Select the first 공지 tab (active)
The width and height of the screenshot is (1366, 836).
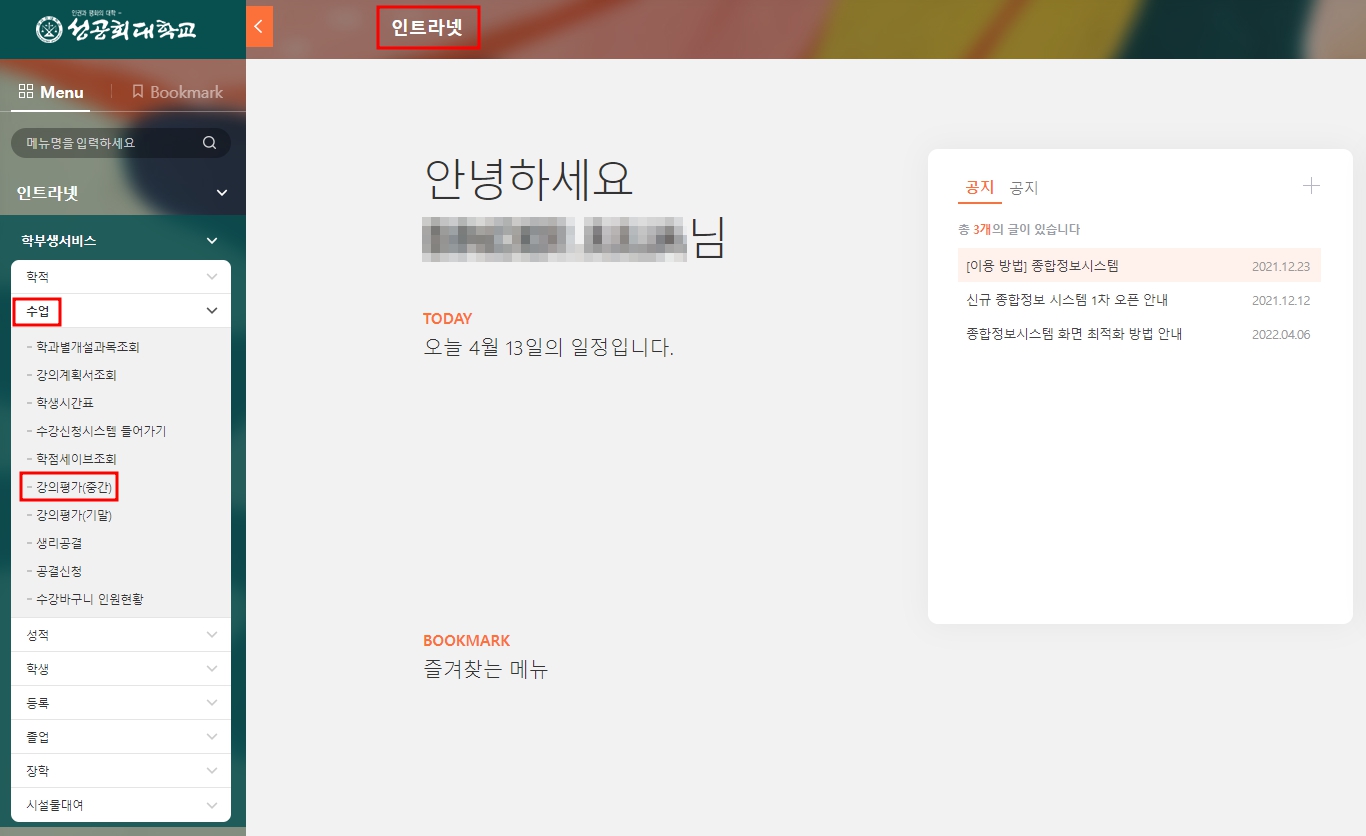click(980, 187)
